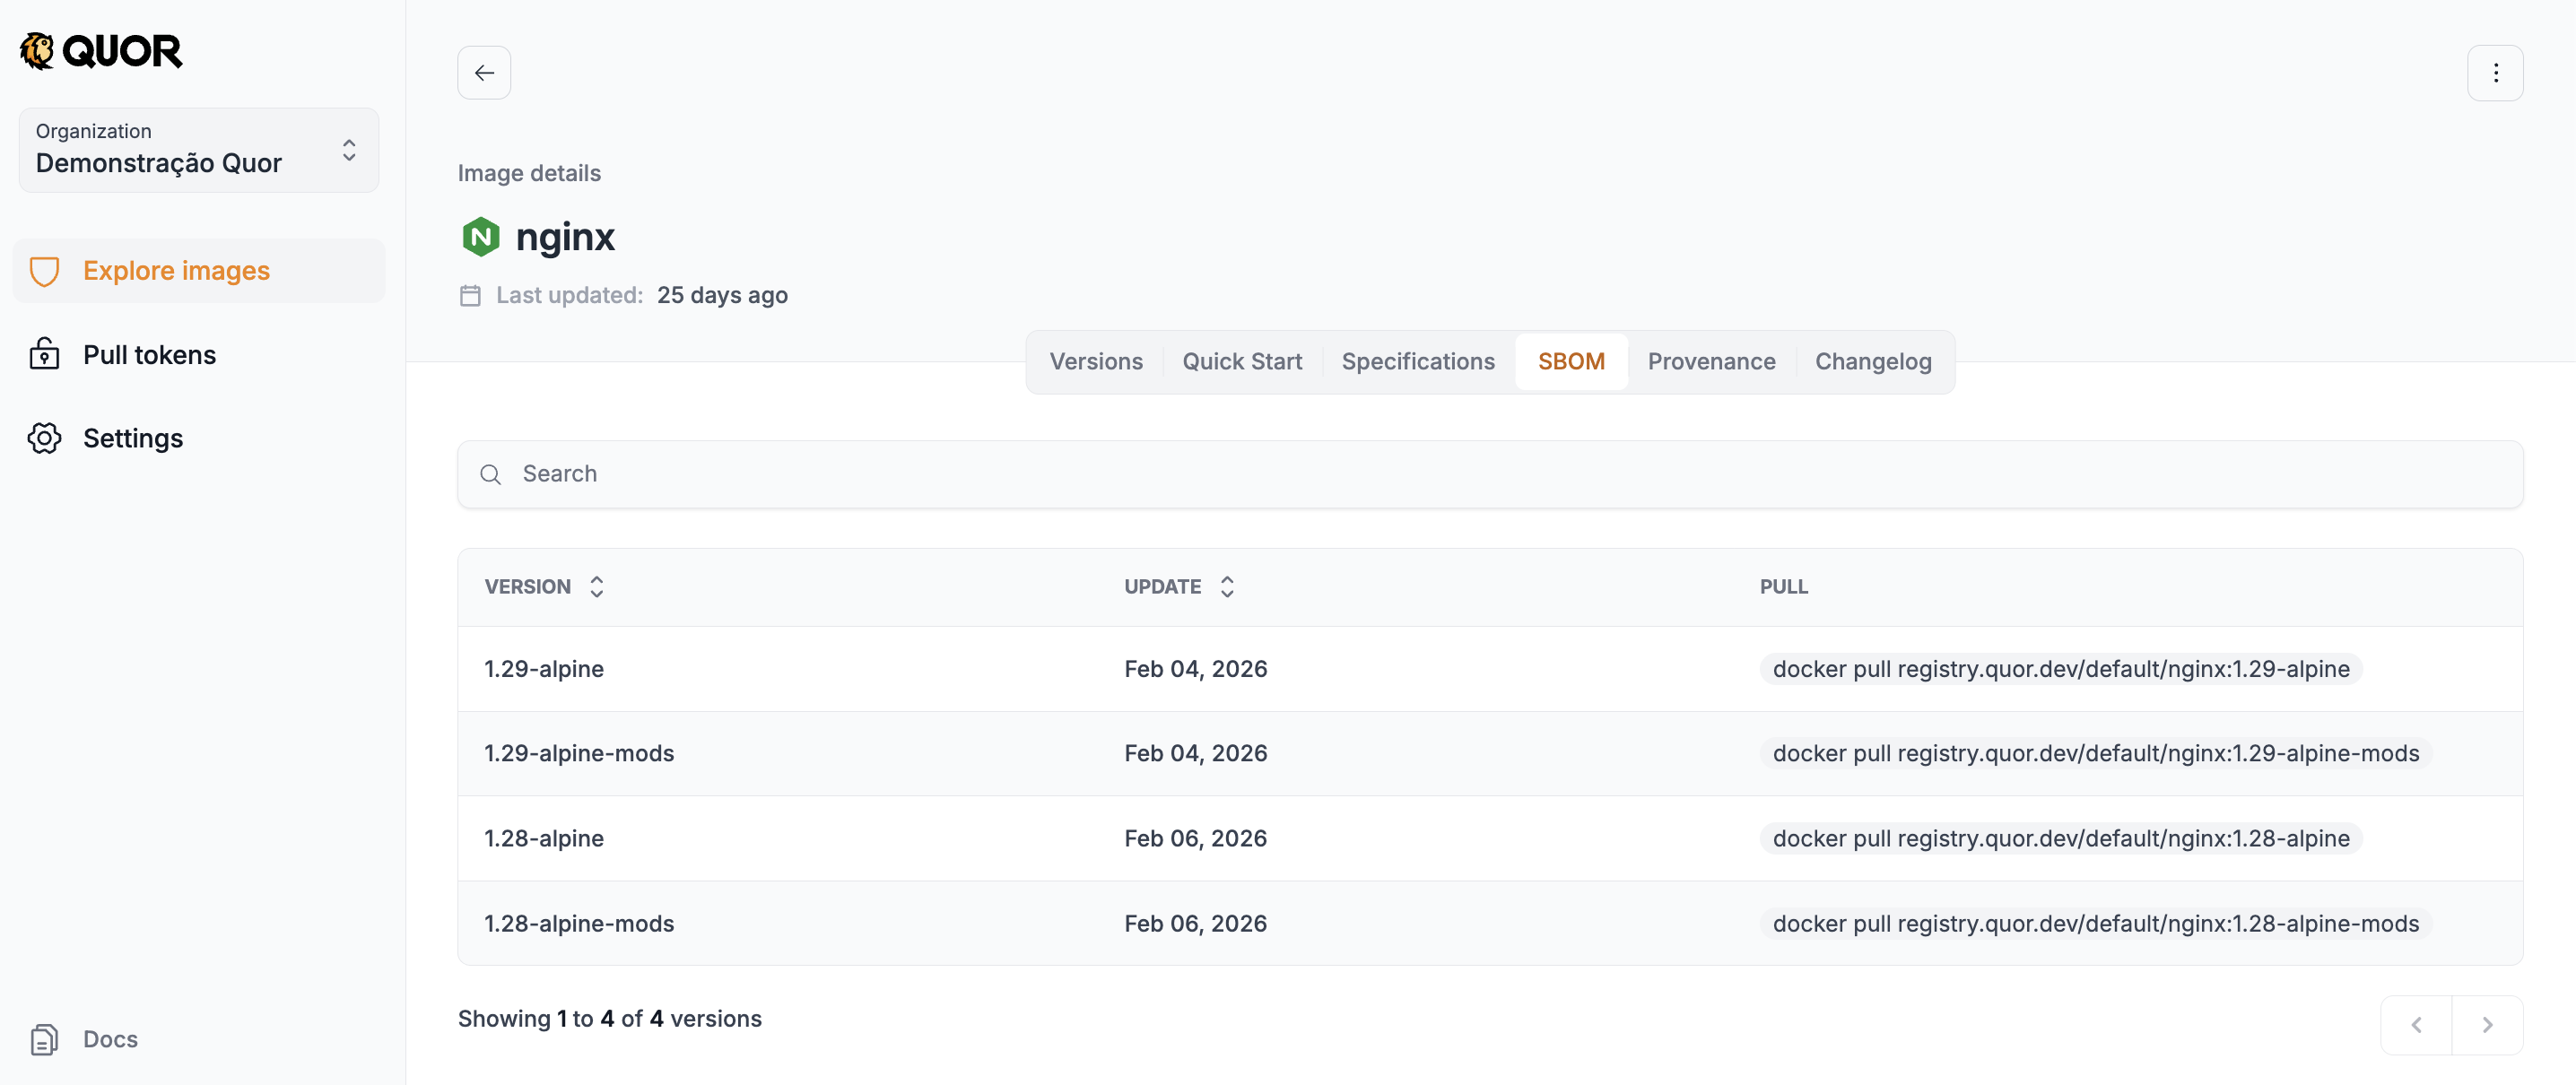Click the back arrow button
The width and height of the screenshot is (2576, 1085).
coord(484,72)
